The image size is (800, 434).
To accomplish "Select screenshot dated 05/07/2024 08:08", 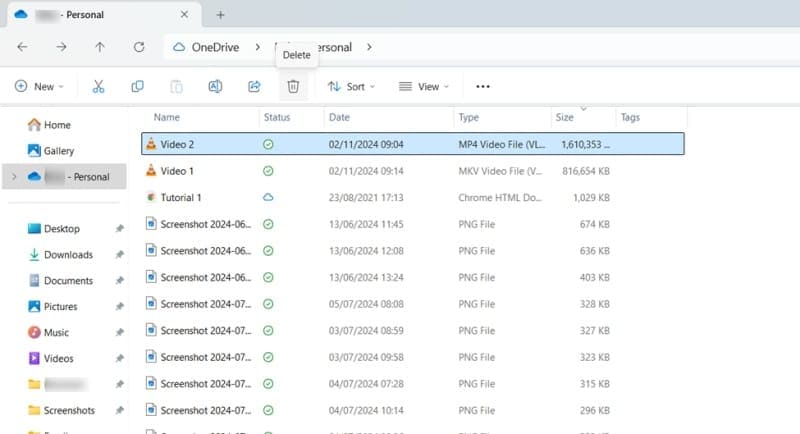I will (x=413, y=304).
